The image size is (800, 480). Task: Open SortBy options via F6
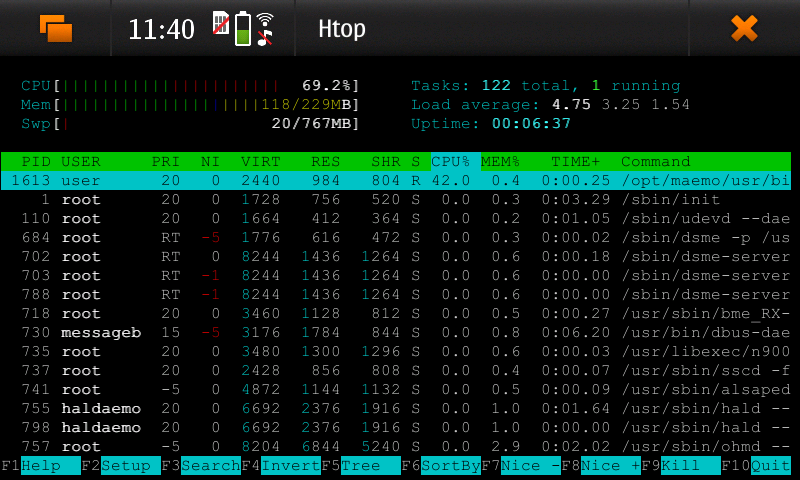(451, 466)
